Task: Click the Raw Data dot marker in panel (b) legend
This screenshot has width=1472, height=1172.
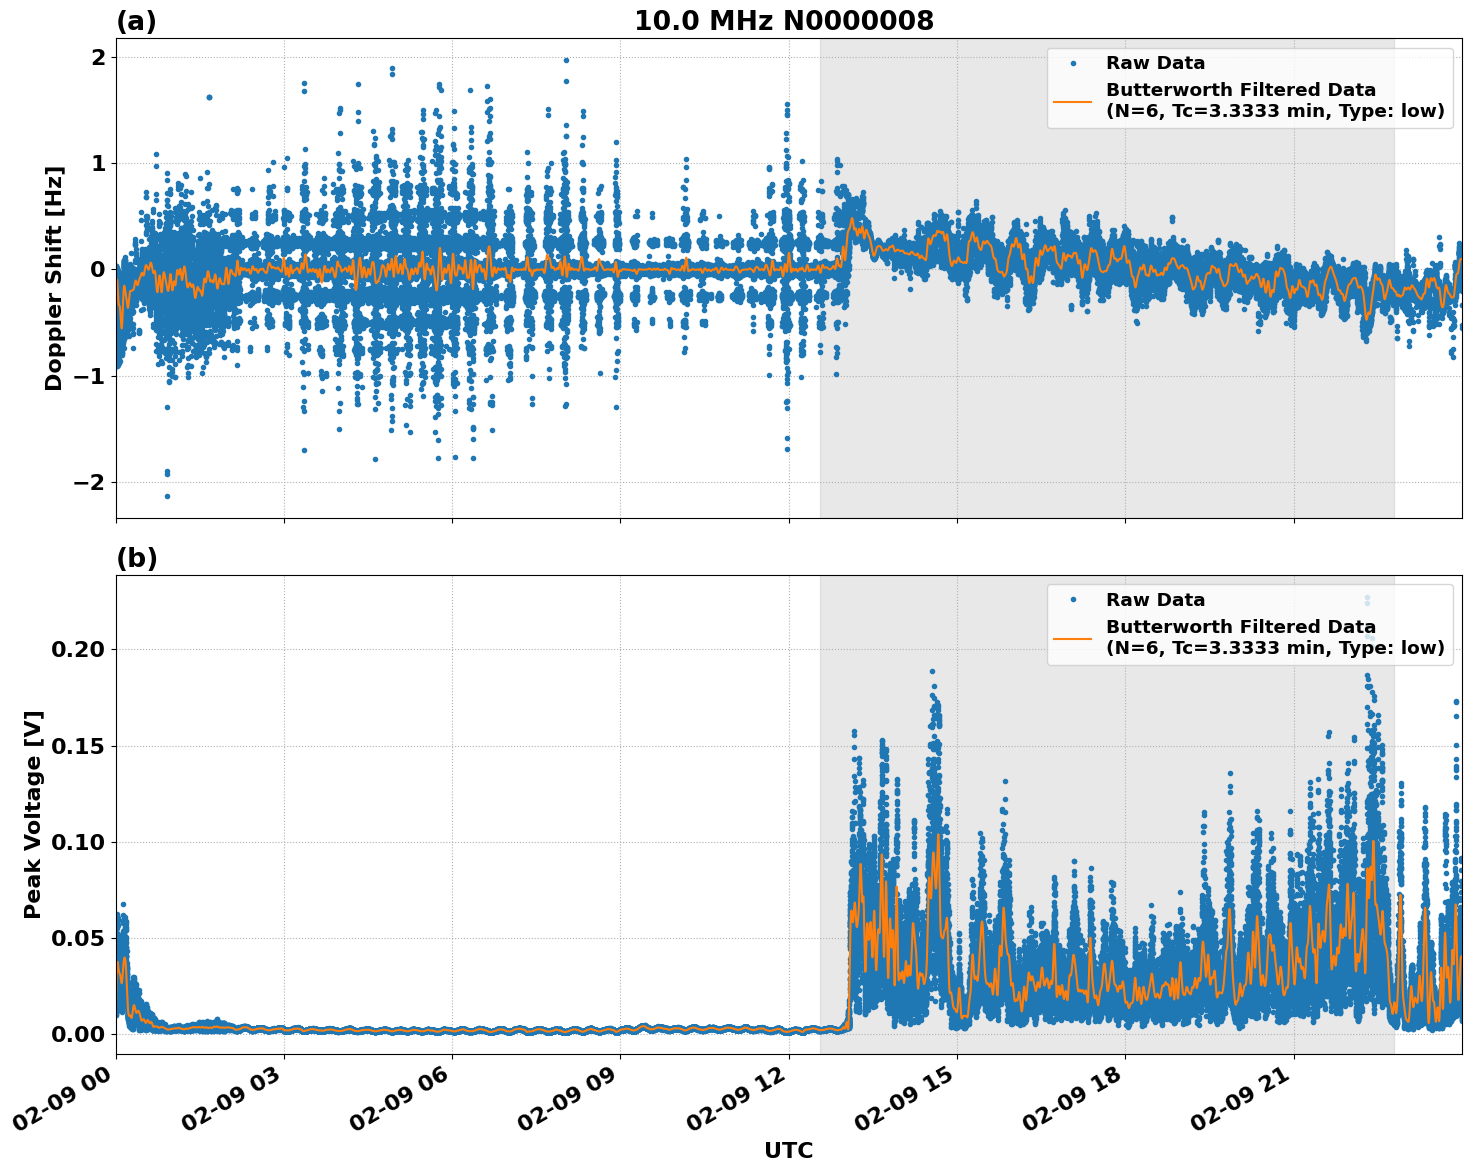Action: coord(1075,598)
